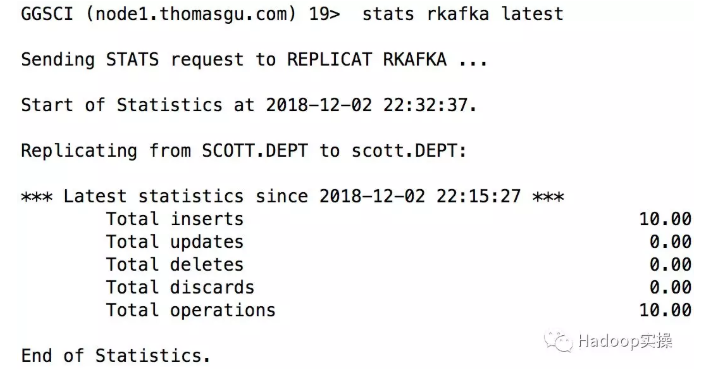Click the WeChat logo icon in watermark
Screen dimensions: 726x369
click(558, 342)
